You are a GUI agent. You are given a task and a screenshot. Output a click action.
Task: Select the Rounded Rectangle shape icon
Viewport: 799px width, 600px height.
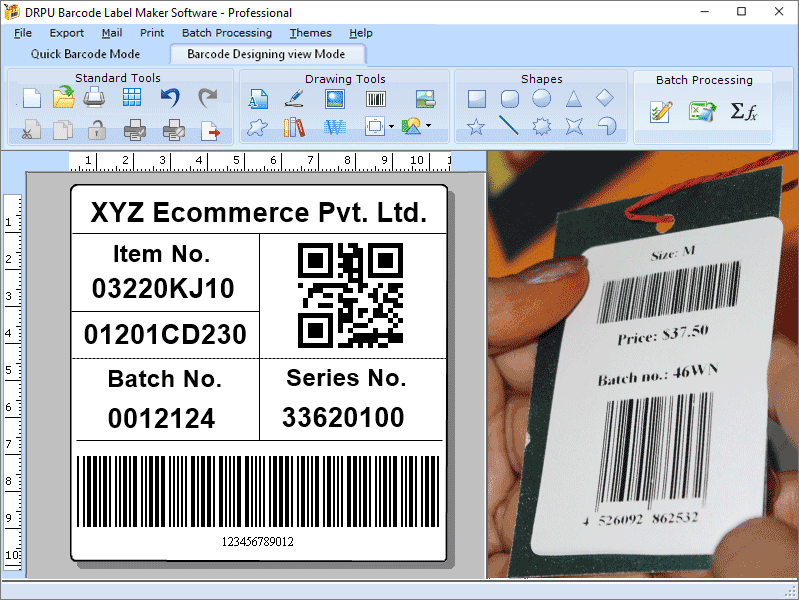tap(510, 98)
